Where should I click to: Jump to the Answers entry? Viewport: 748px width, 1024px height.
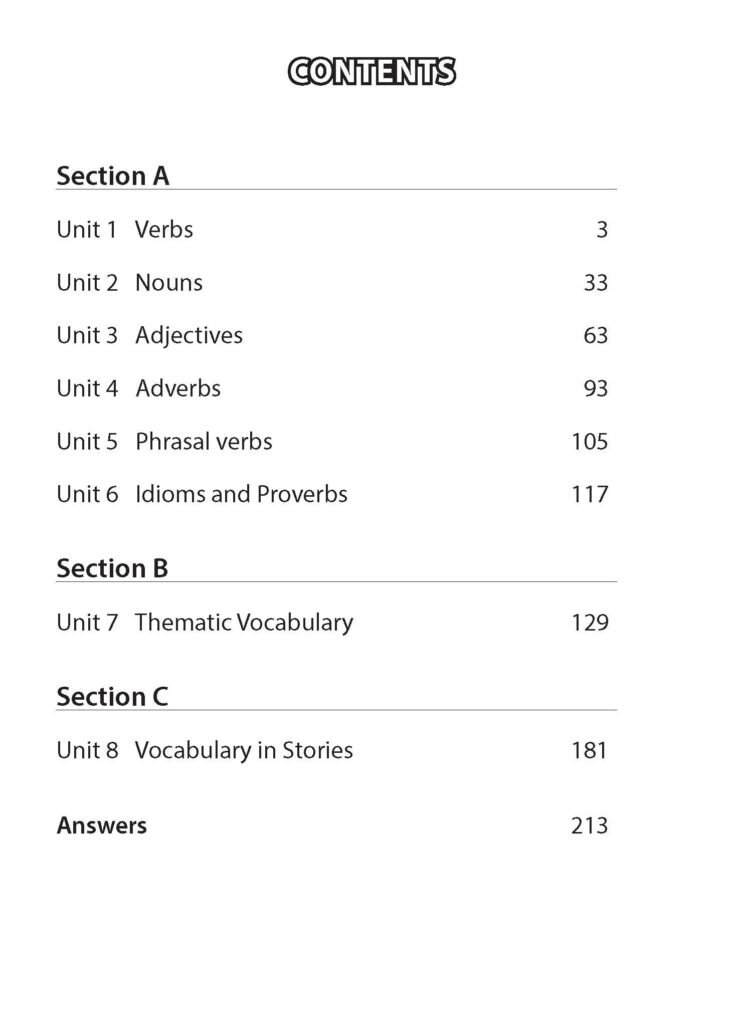[x=102, y=826]
